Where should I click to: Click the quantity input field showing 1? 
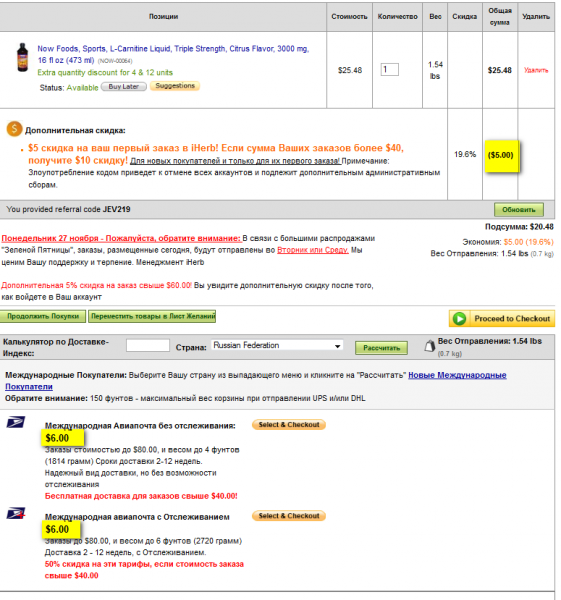pos(390,70)
